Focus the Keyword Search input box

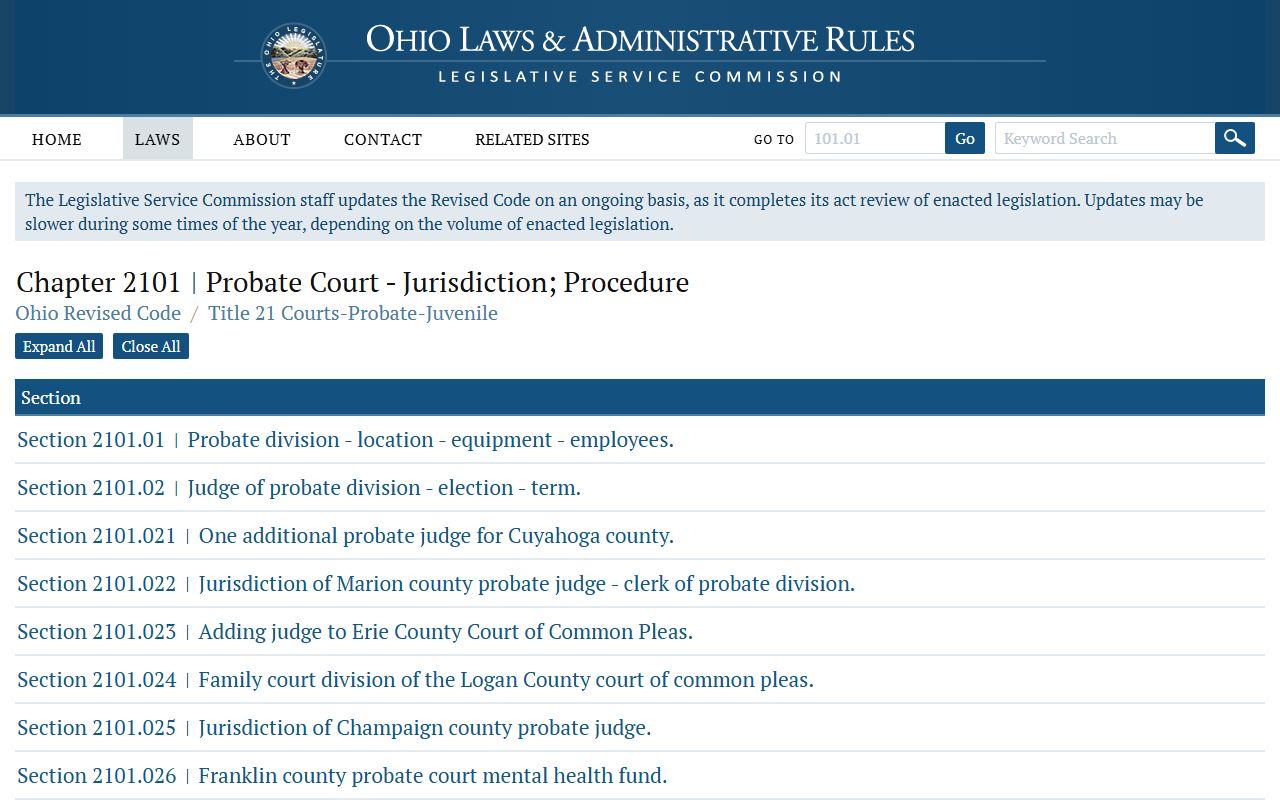click(1105, 138)
